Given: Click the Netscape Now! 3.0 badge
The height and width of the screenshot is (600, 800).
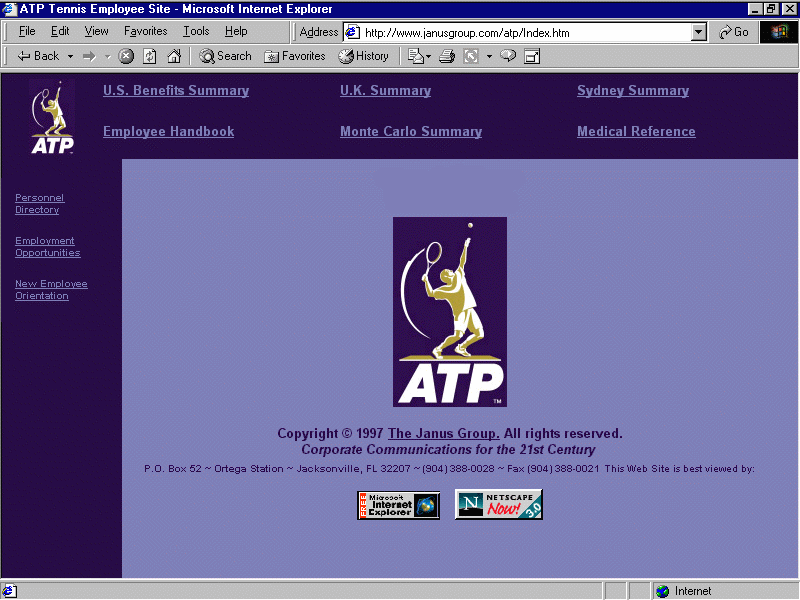Looking at the screenshot, I should click(498, 504).
